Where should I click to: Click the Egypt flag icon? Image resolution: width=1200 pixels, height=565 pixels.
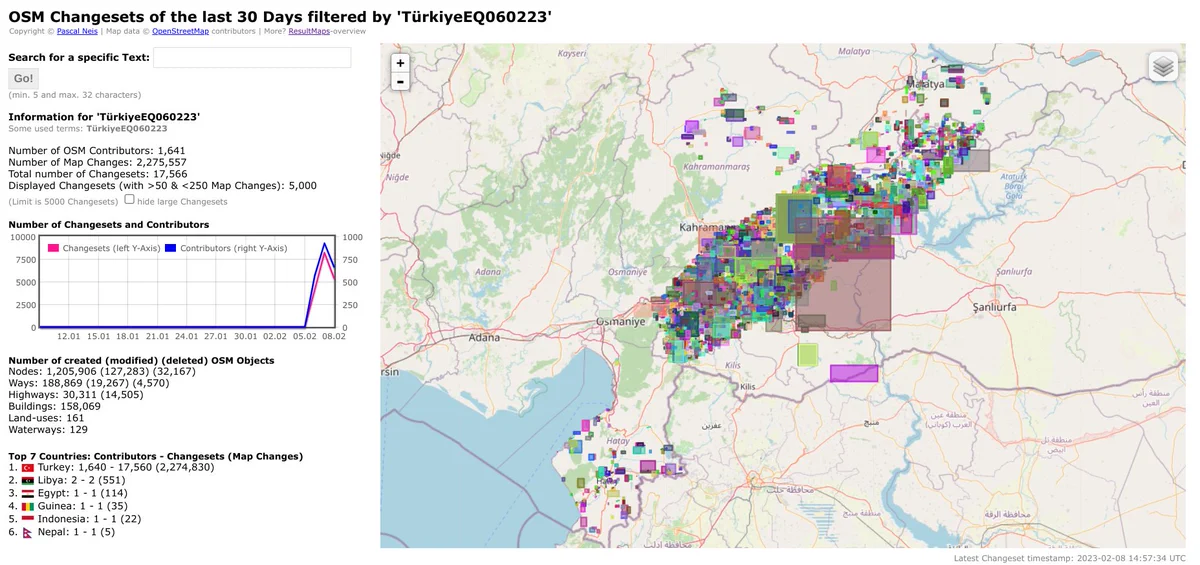[x=28, y=494]
